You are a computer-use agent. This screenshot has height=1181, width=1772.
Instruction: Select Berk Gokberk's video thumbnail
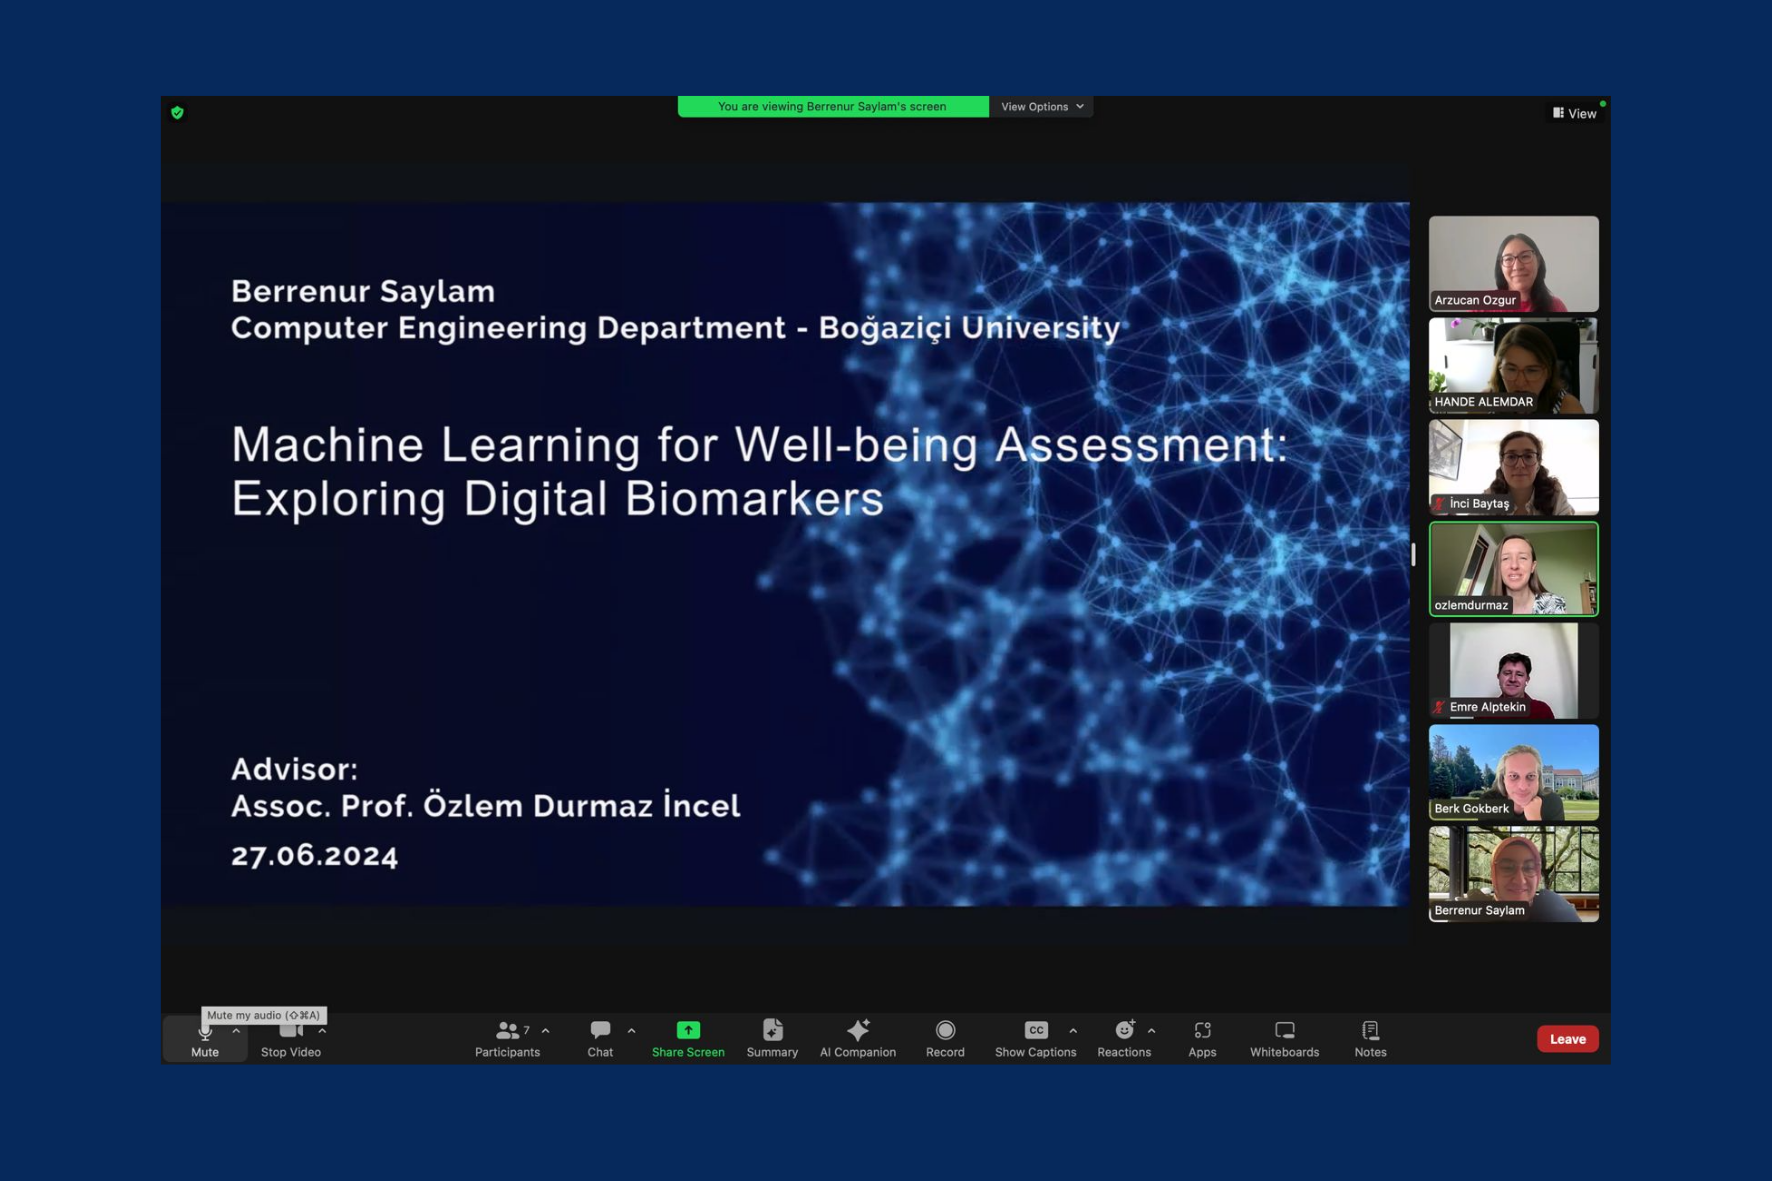[x=1513, y=772]
